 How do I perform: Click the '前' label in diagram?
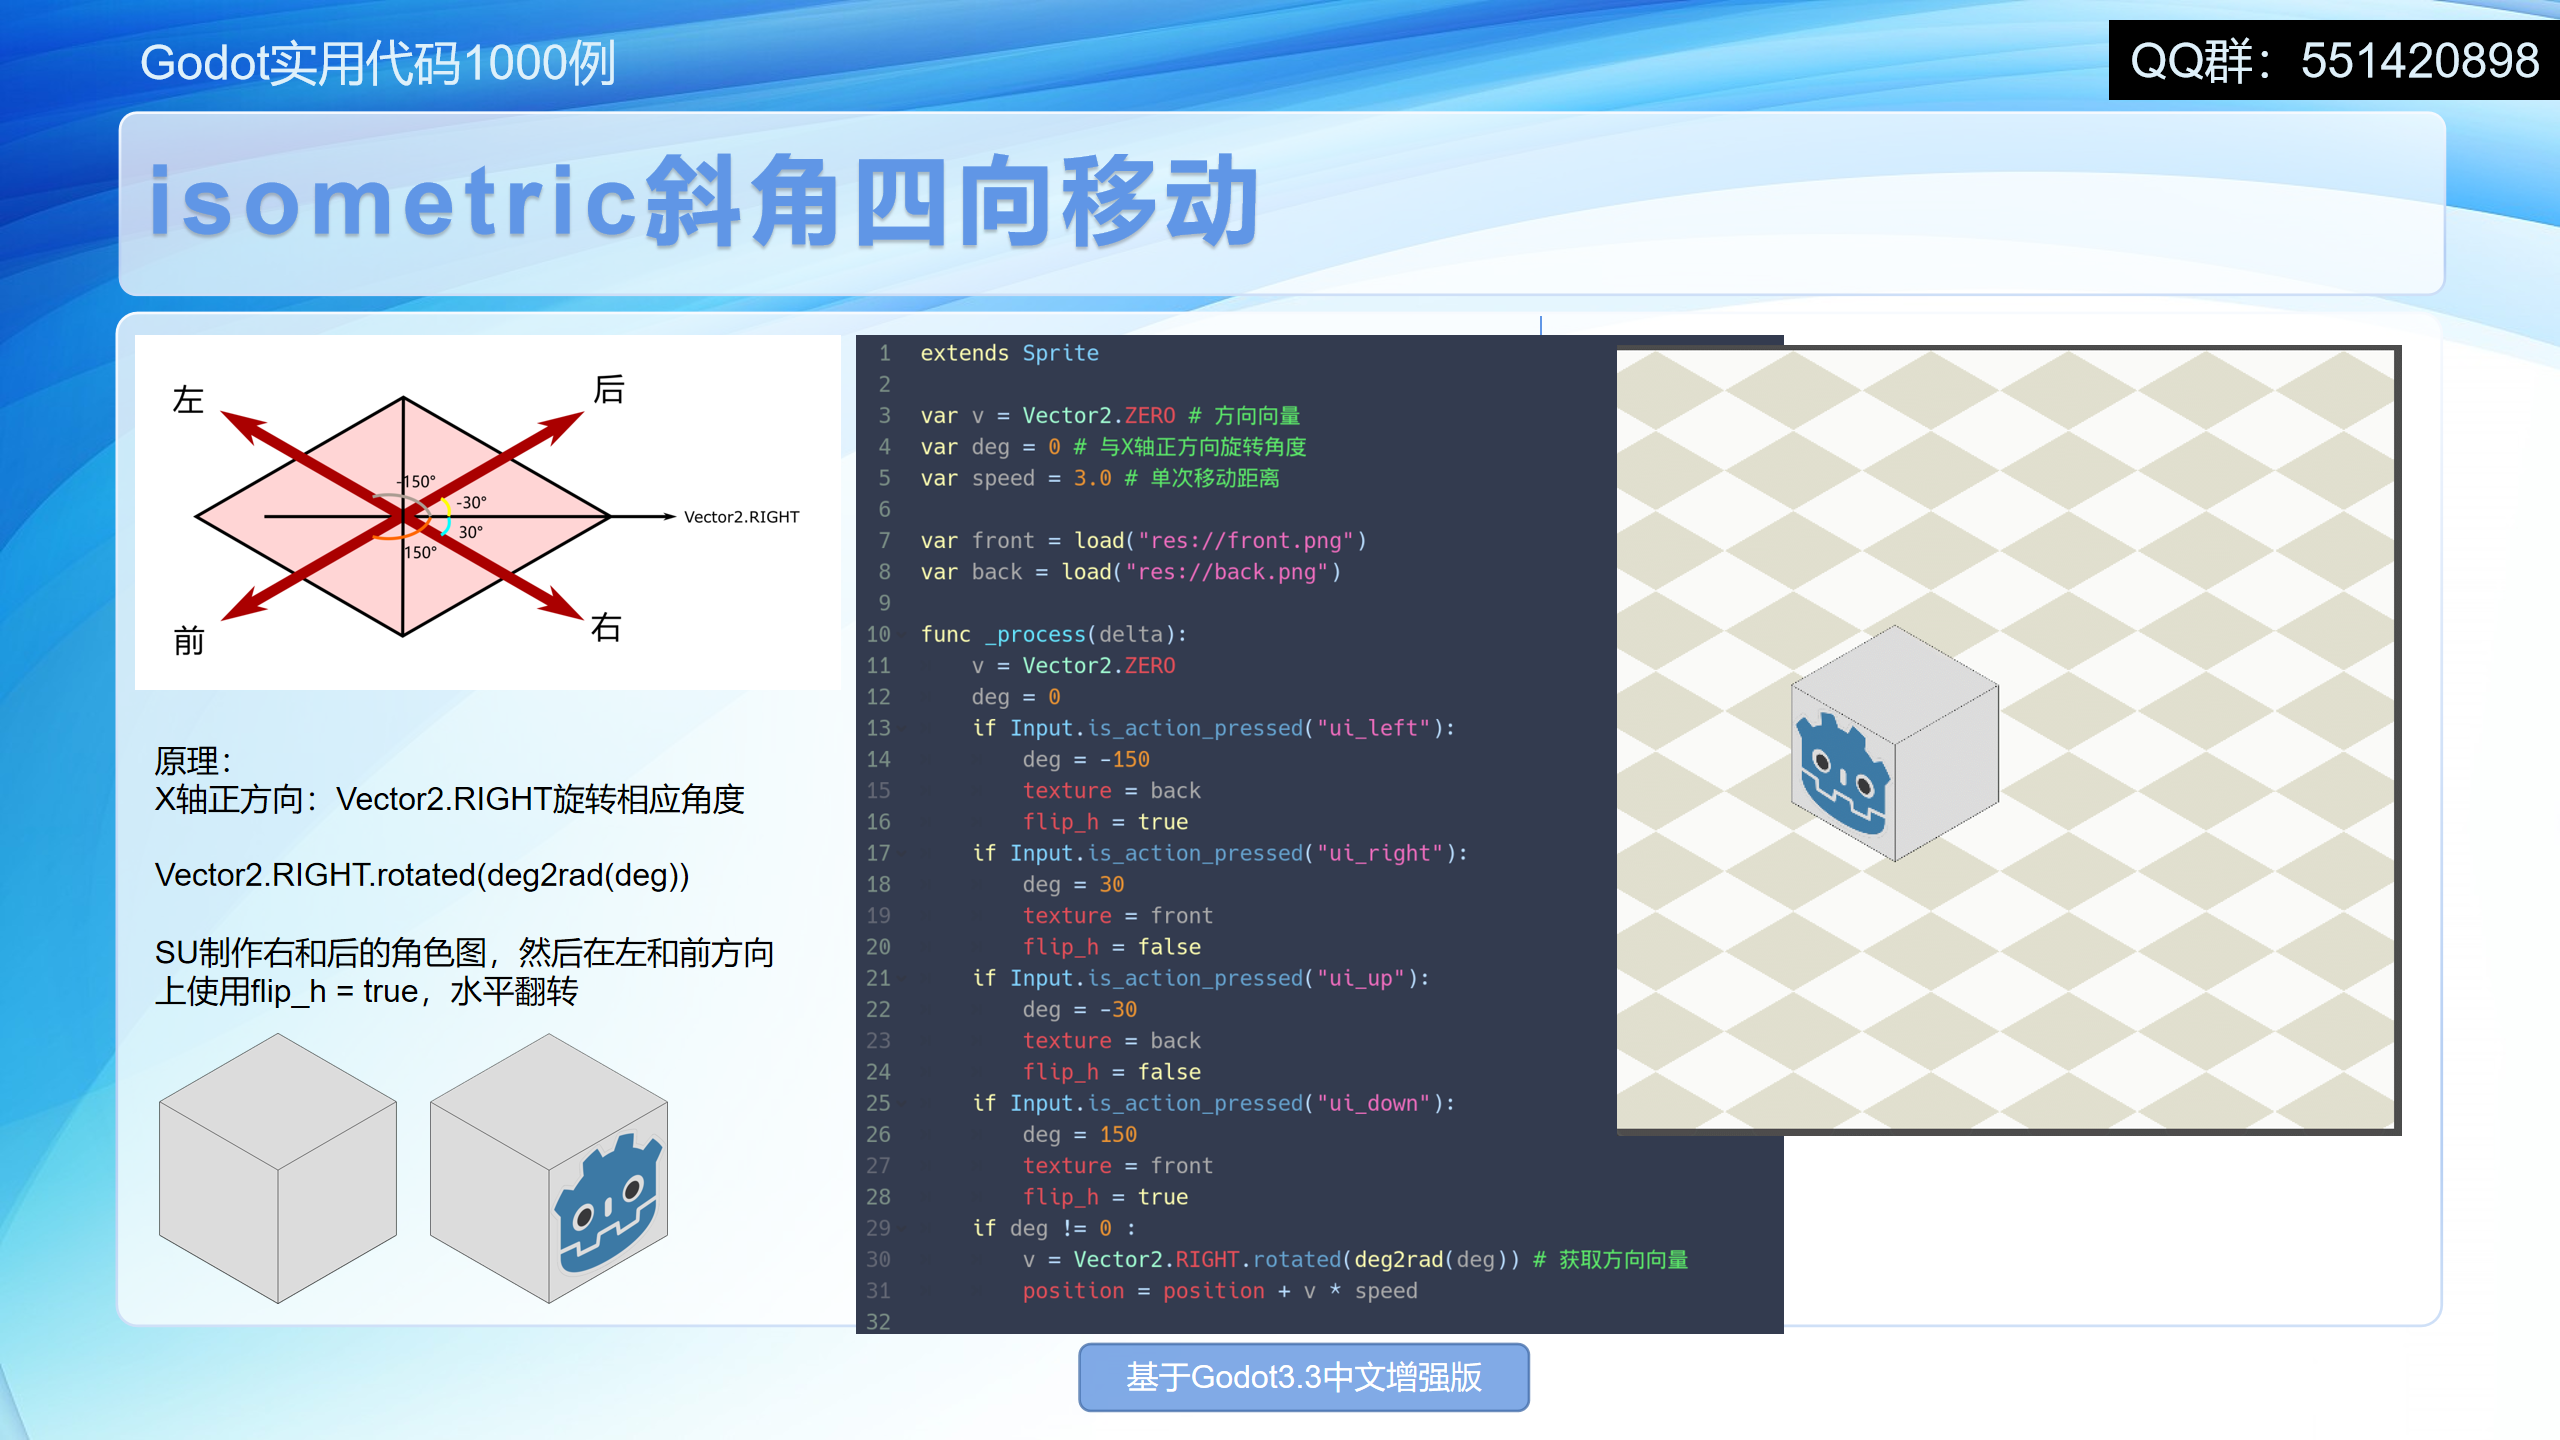[x=188, y=640]
